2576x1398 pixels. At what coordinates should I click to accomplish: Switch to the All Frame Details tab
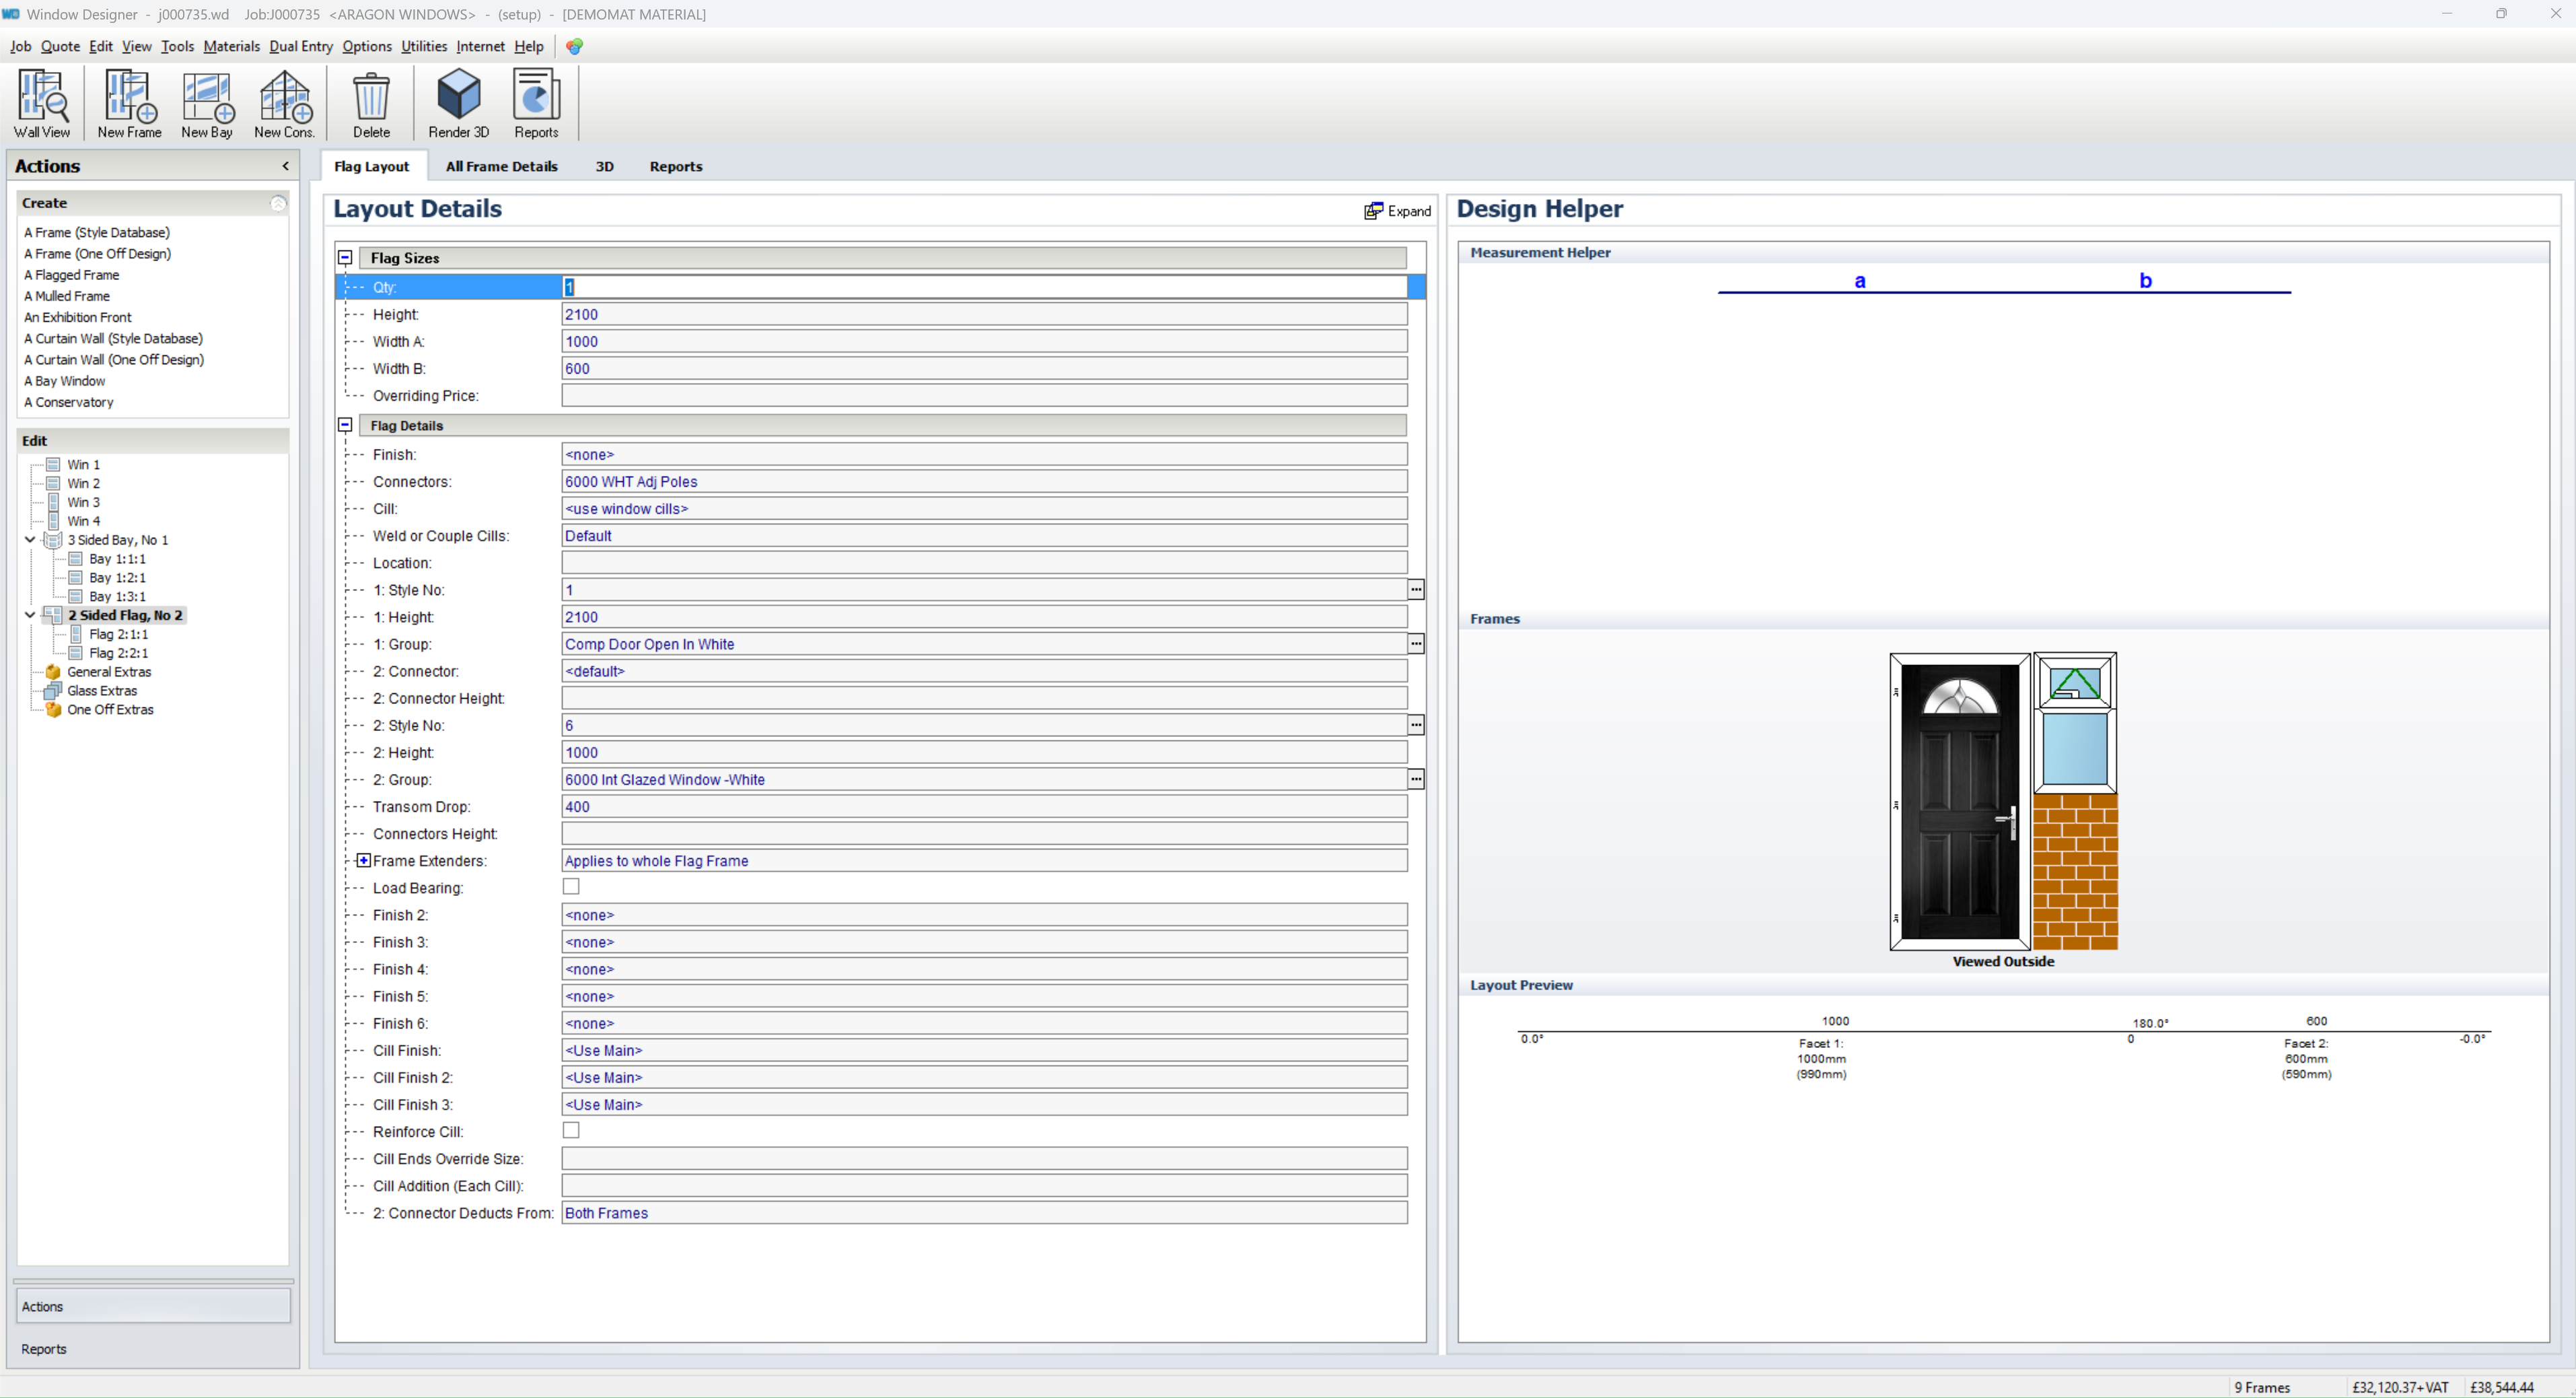[x=501, y=167]
